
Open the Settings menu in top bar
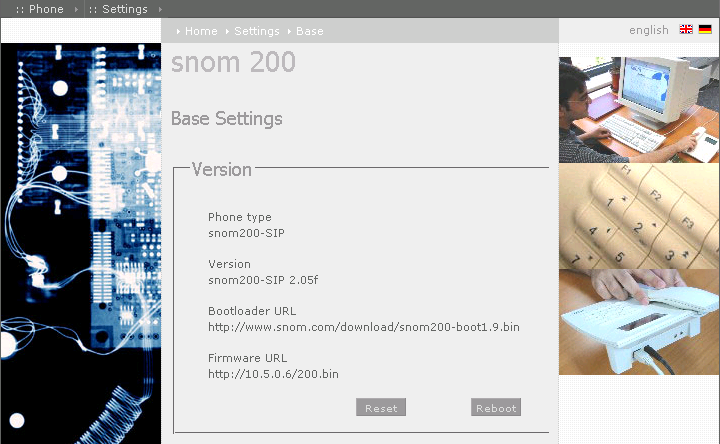coord(118,9)
